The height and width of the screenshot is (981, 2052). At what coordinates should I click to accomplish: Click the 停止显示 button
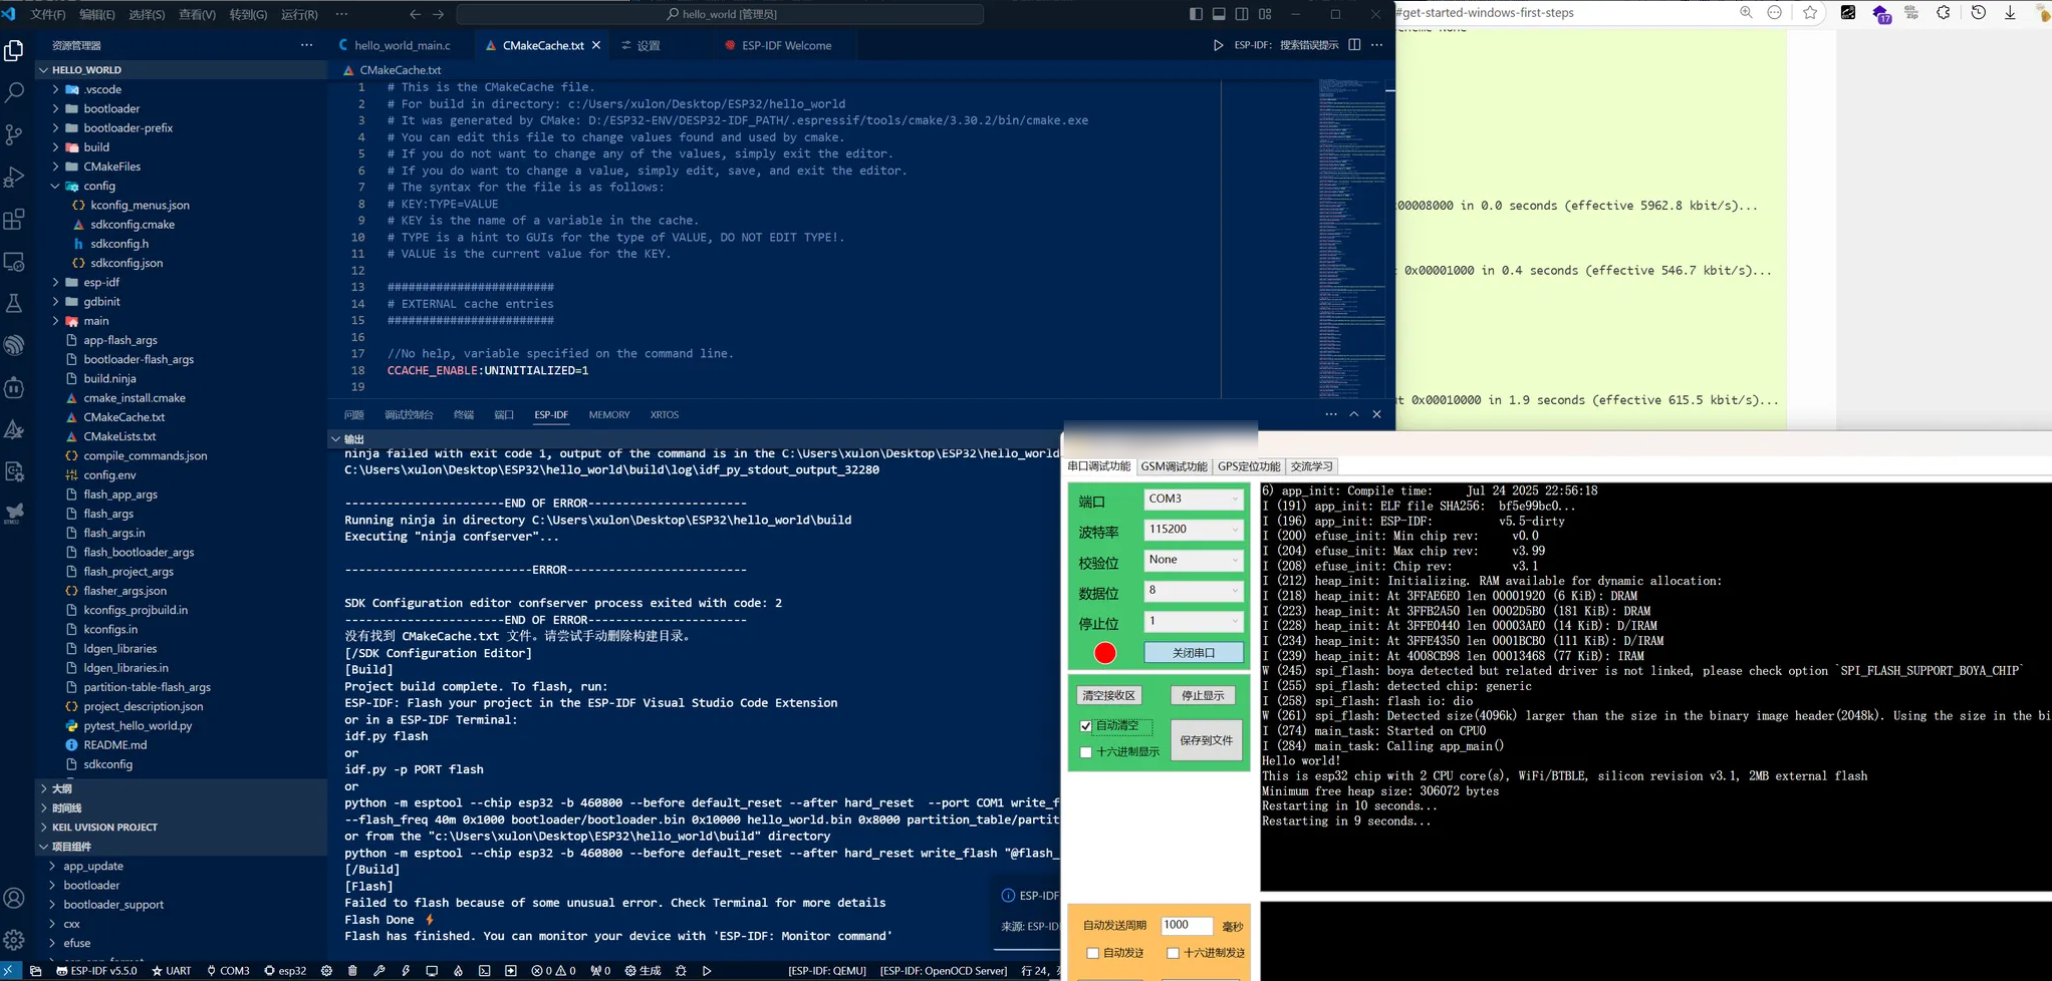1203,695
